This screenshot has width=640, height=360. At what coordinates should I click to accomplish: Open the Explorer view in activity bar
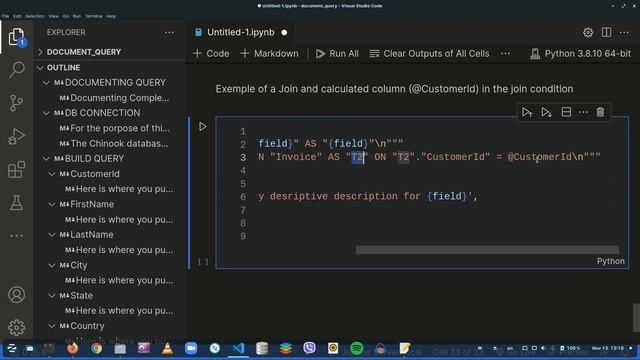[16, 37]
